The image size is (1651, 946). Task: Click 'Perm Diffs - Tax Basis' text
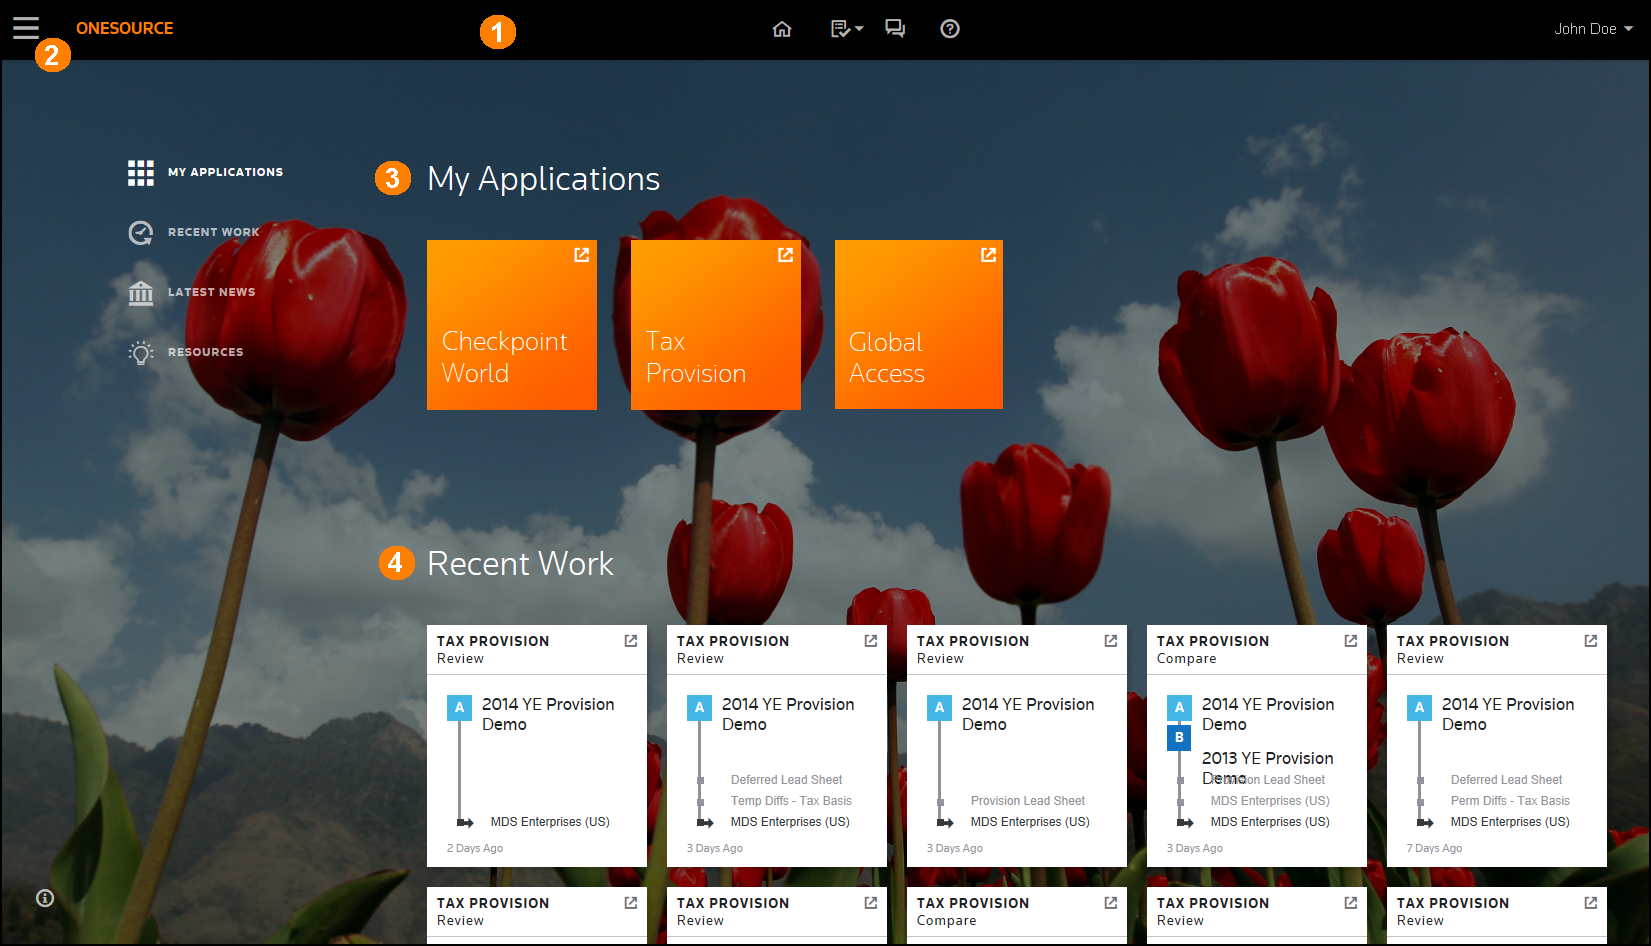pyautogui.click(x=1510, y=801)
